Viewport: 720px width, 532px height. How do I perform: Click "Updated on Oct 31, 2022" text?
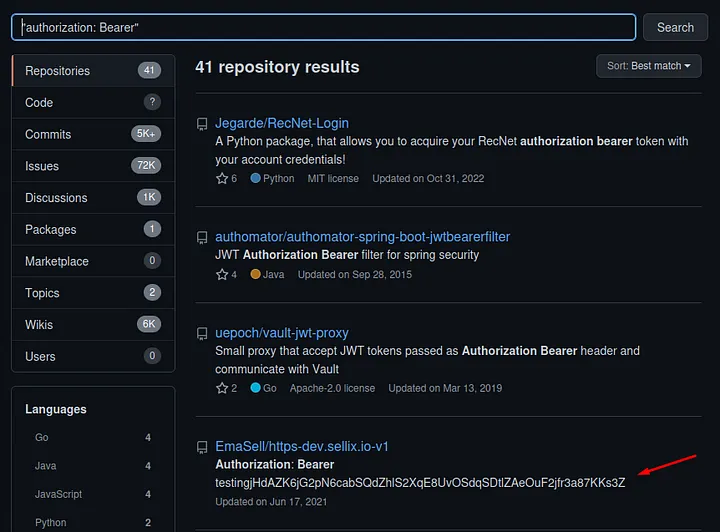(x=428, y=178)
